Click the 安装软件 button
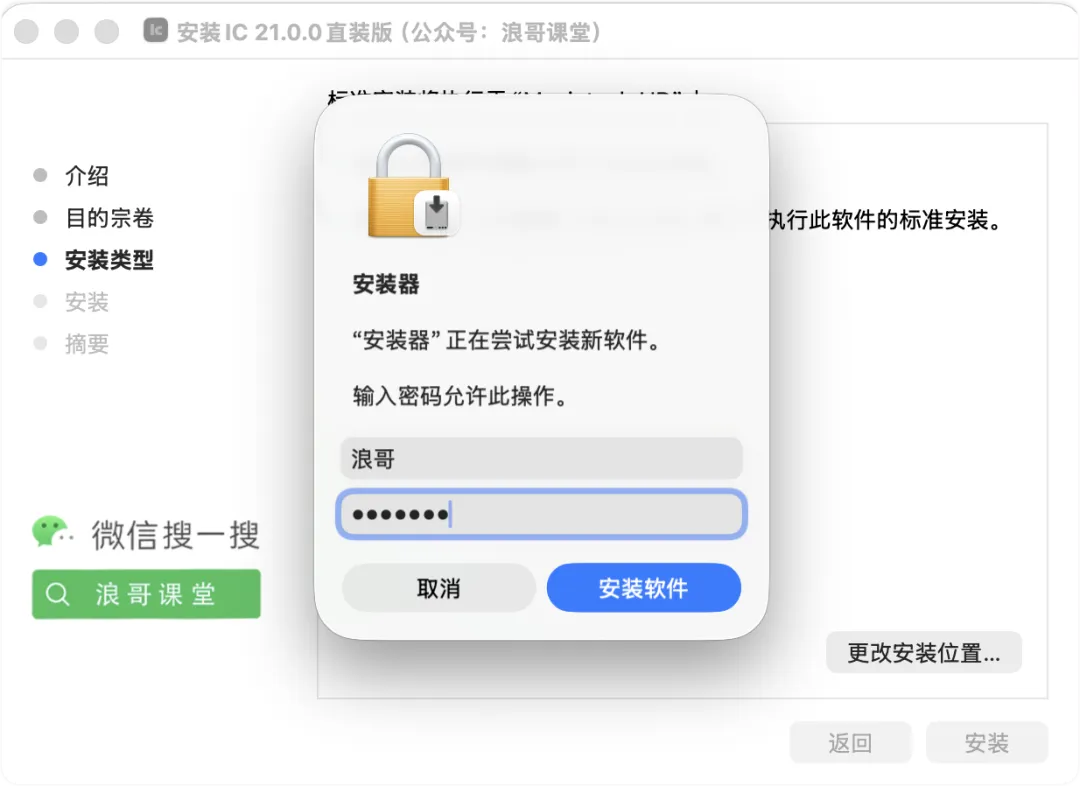Viewport: 1080px width, 786px height. pyautogui.click(x=643, y=588)
